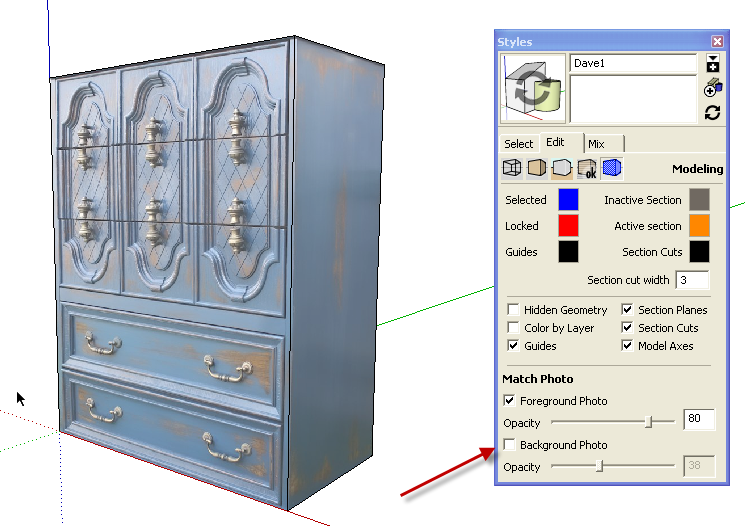This screenshot has height=526, width=745.
Task: Change the Selected color swatch
Action: click(x=568, y=200)
